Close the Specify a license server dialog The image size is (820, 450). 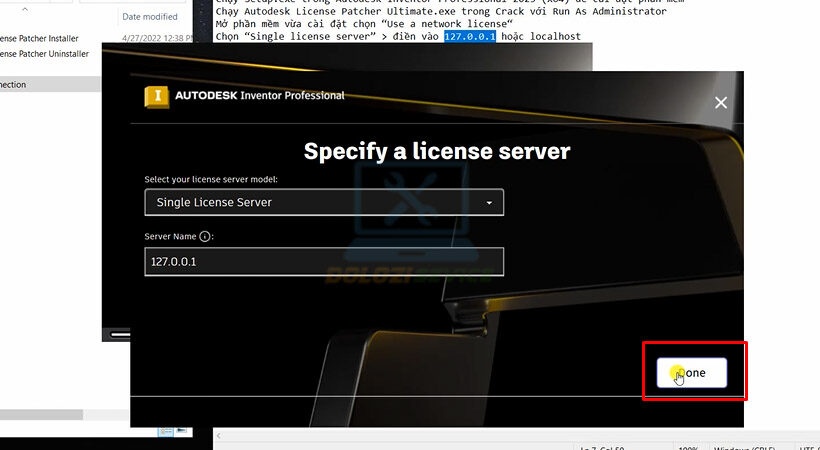(721, 103)
